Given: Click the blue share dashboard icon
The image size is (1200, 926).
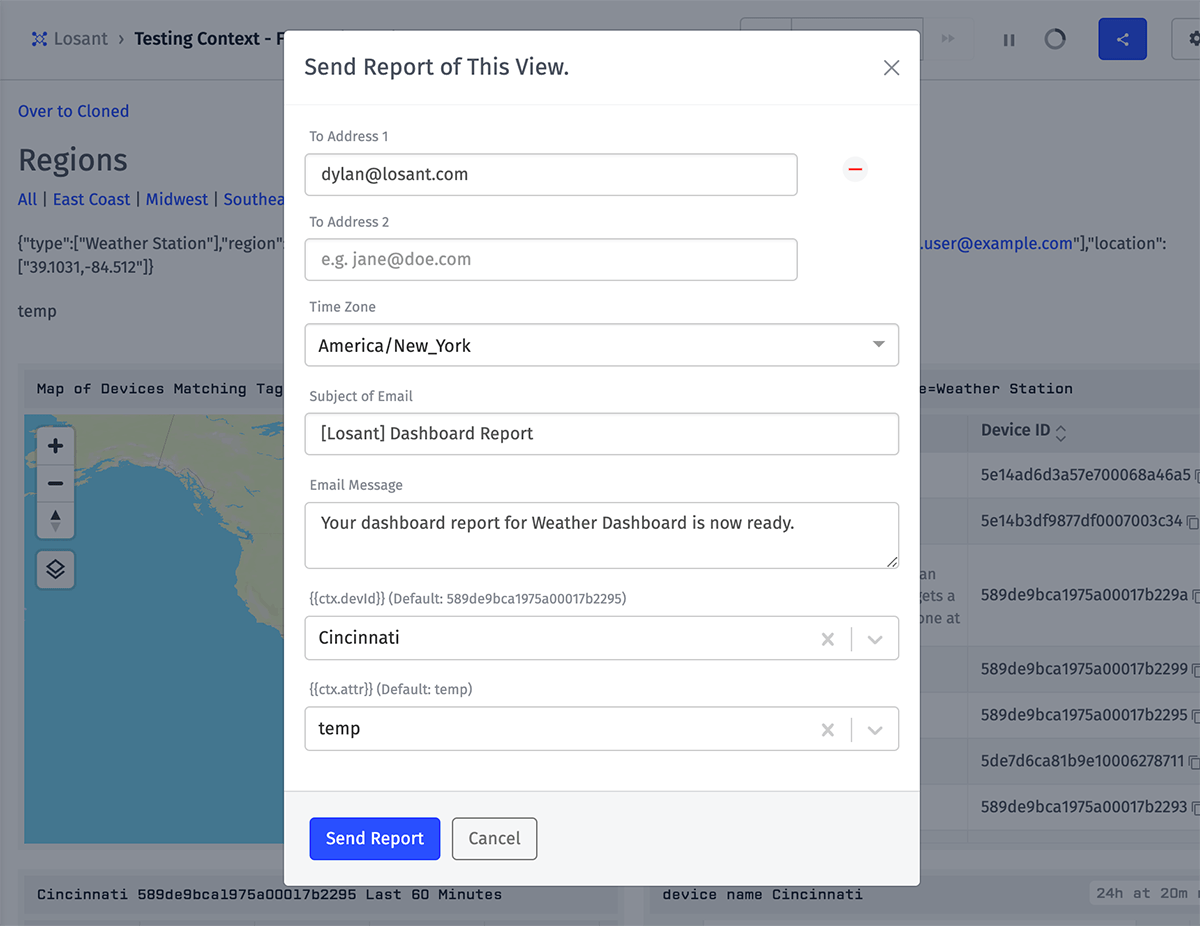Looking at the screenshot, I should [x=1122, y=38].
